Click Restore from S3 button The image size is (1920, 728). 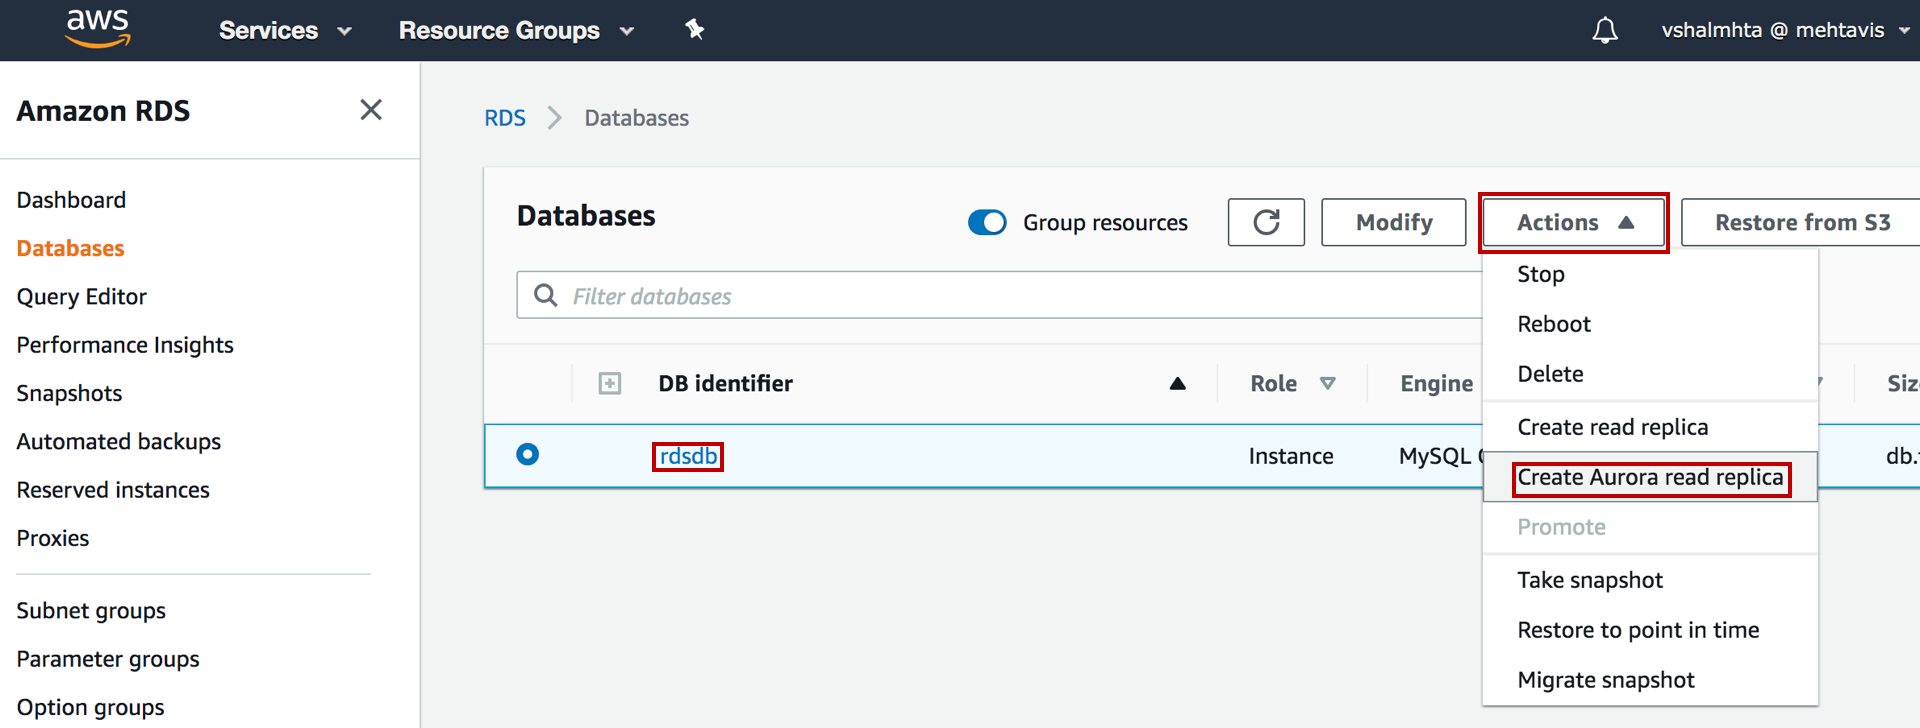1801,222
